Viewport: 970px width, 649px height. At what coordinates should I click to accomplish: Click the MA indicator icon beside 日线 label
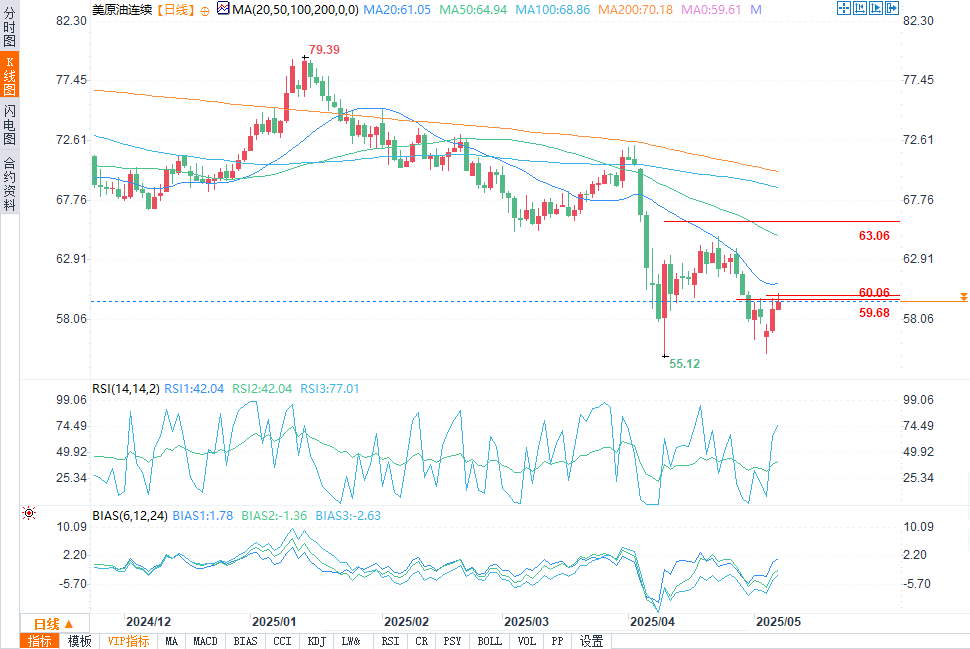[223, 9]
